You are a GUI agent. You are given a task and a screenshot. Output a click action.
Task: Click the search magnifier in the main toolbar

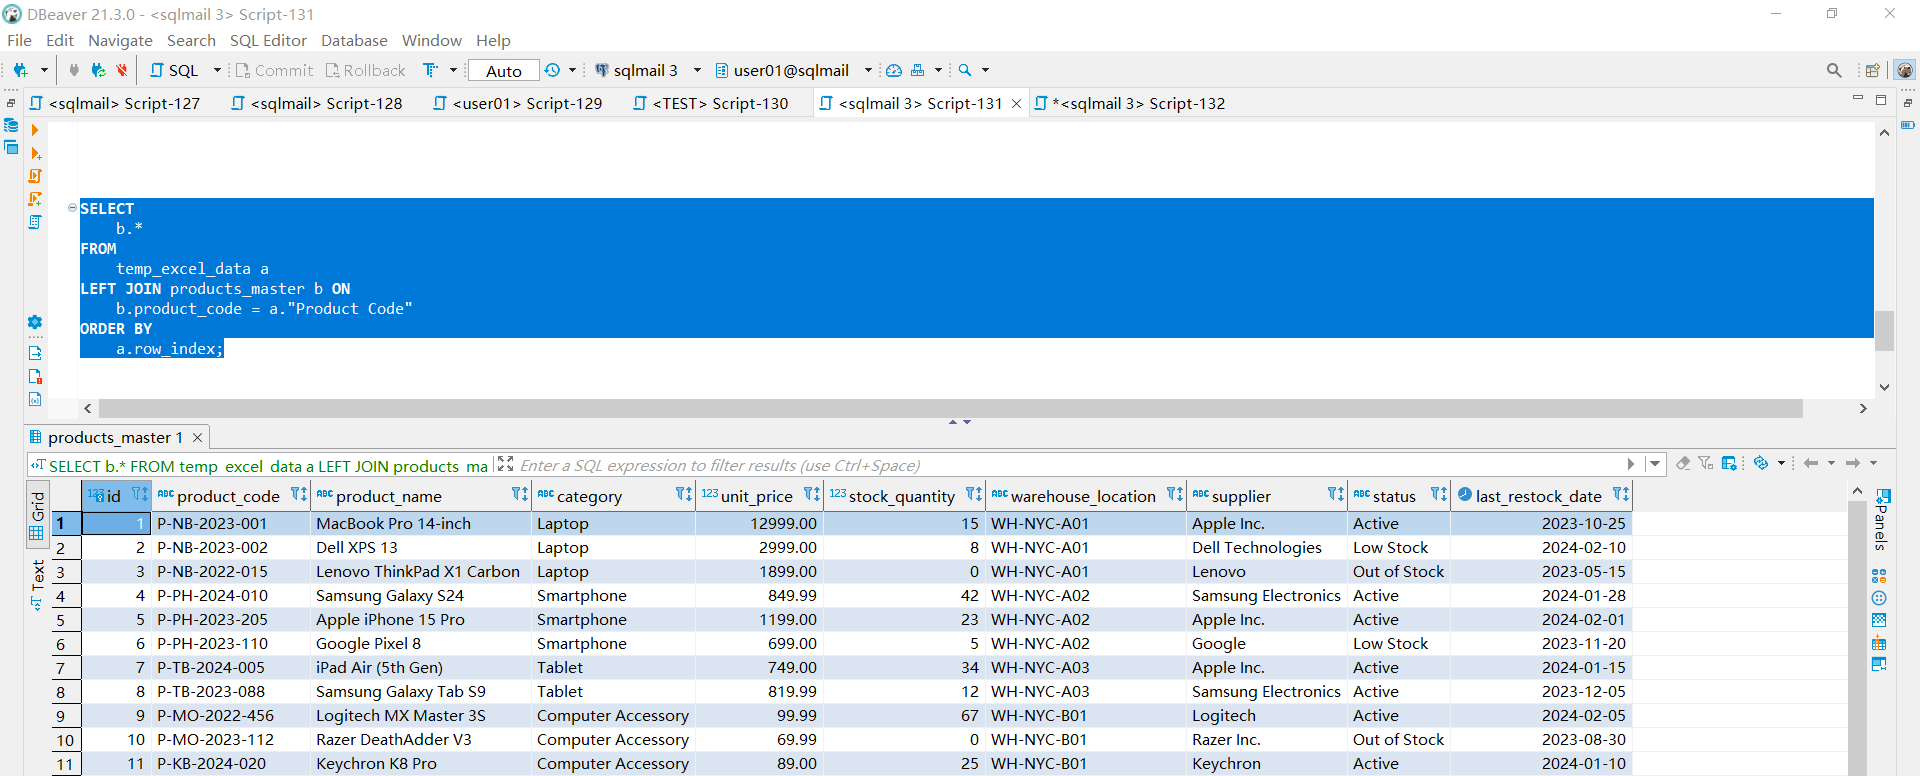coord(965,70)
